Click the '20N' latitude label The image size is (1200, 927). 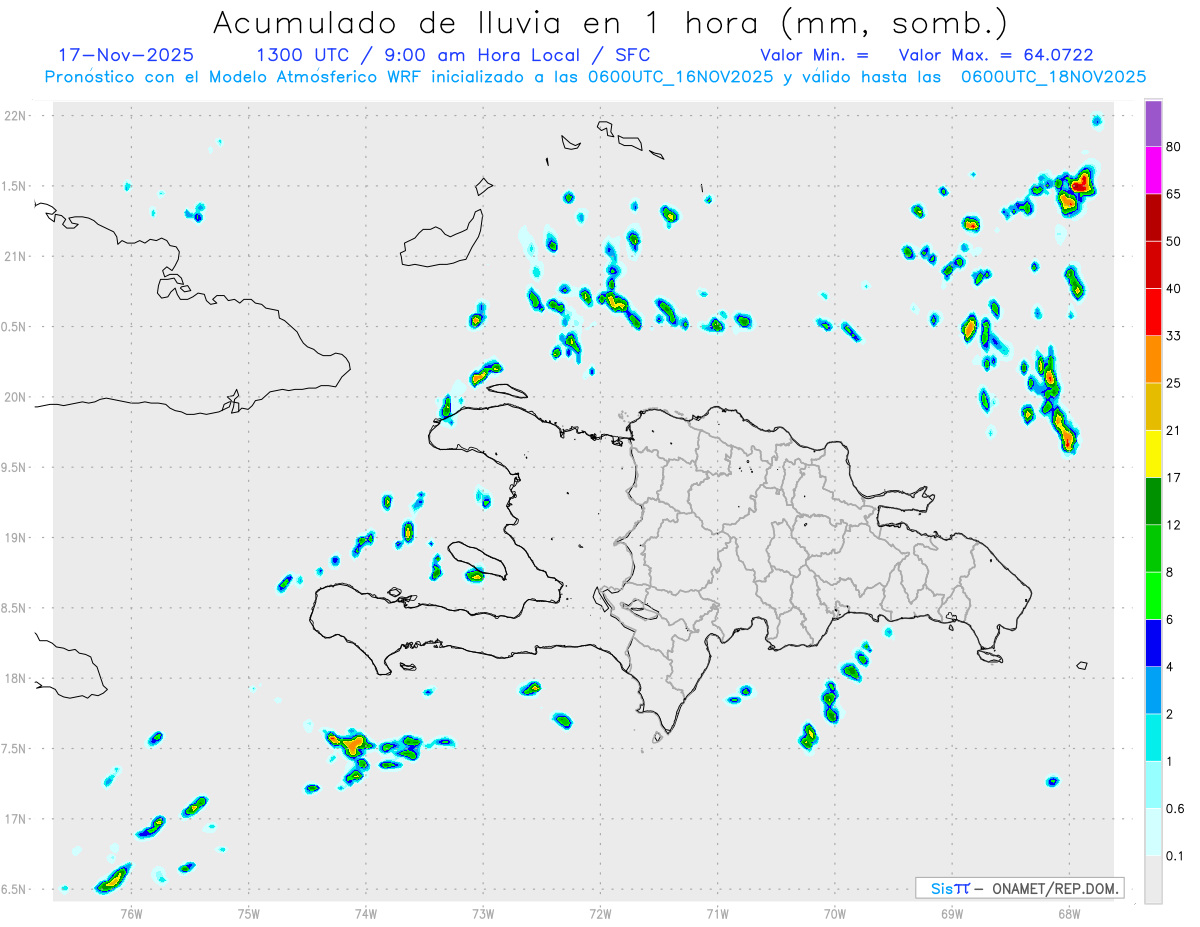(15, 397)
